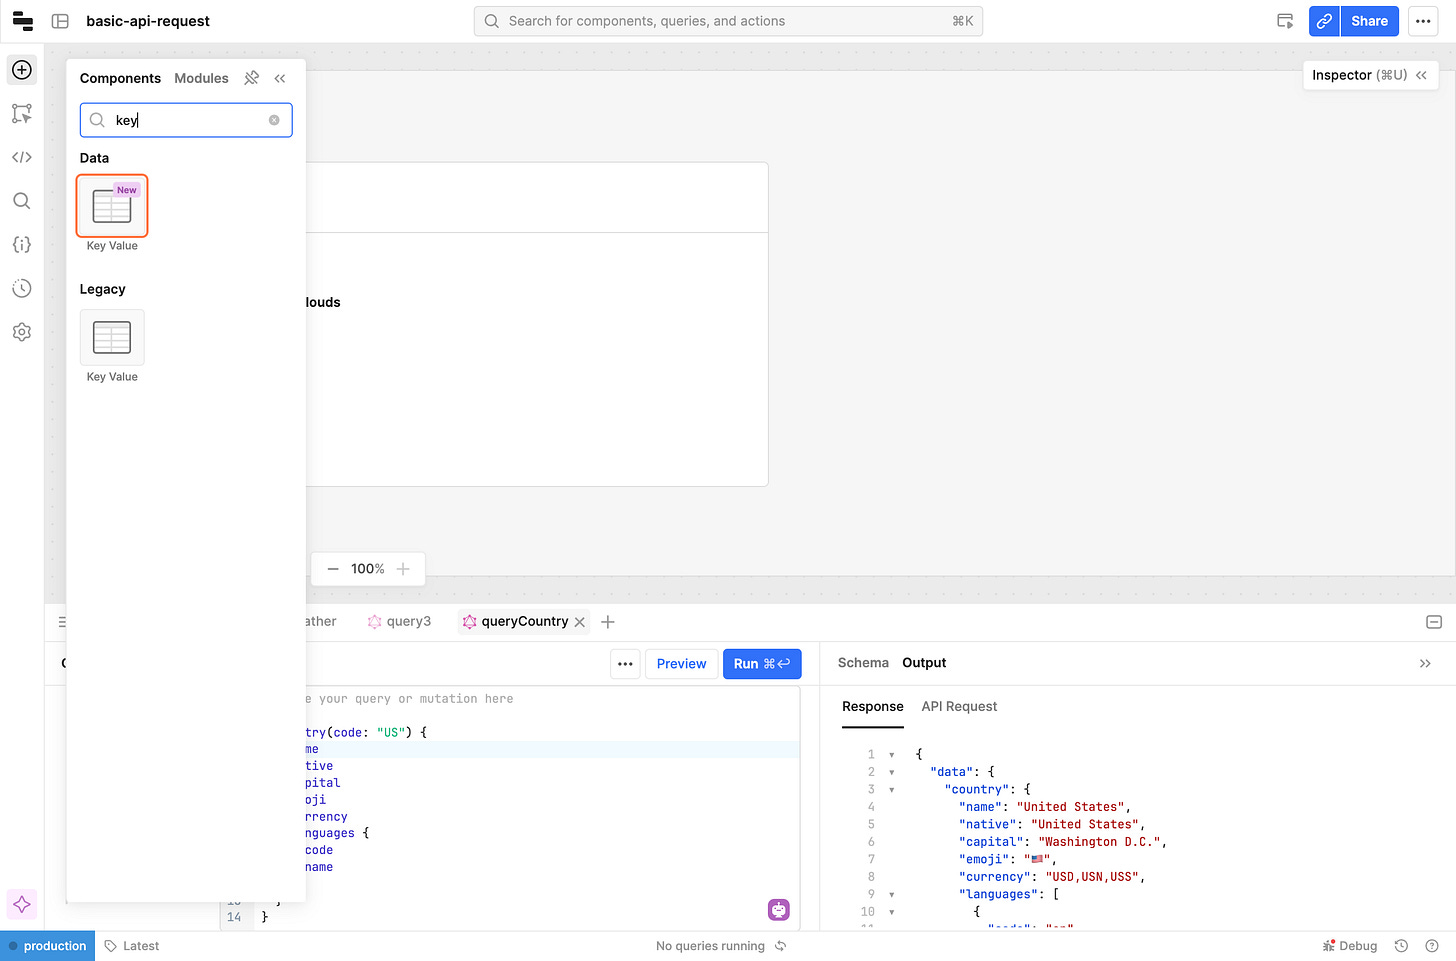Open the Code sidebar icon
Screen dimensions: 1456x961
pyautogui.click(x=22, y=157)
